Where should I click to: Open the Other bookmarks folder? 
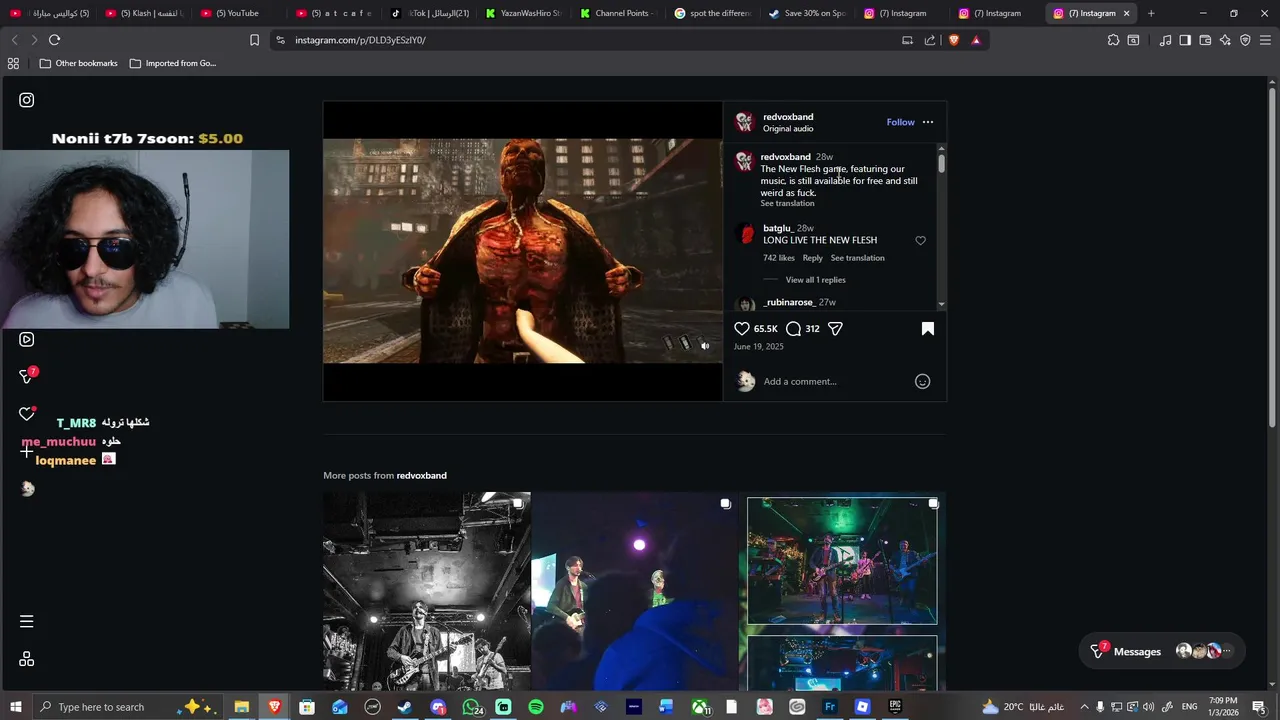coord(78,63)
